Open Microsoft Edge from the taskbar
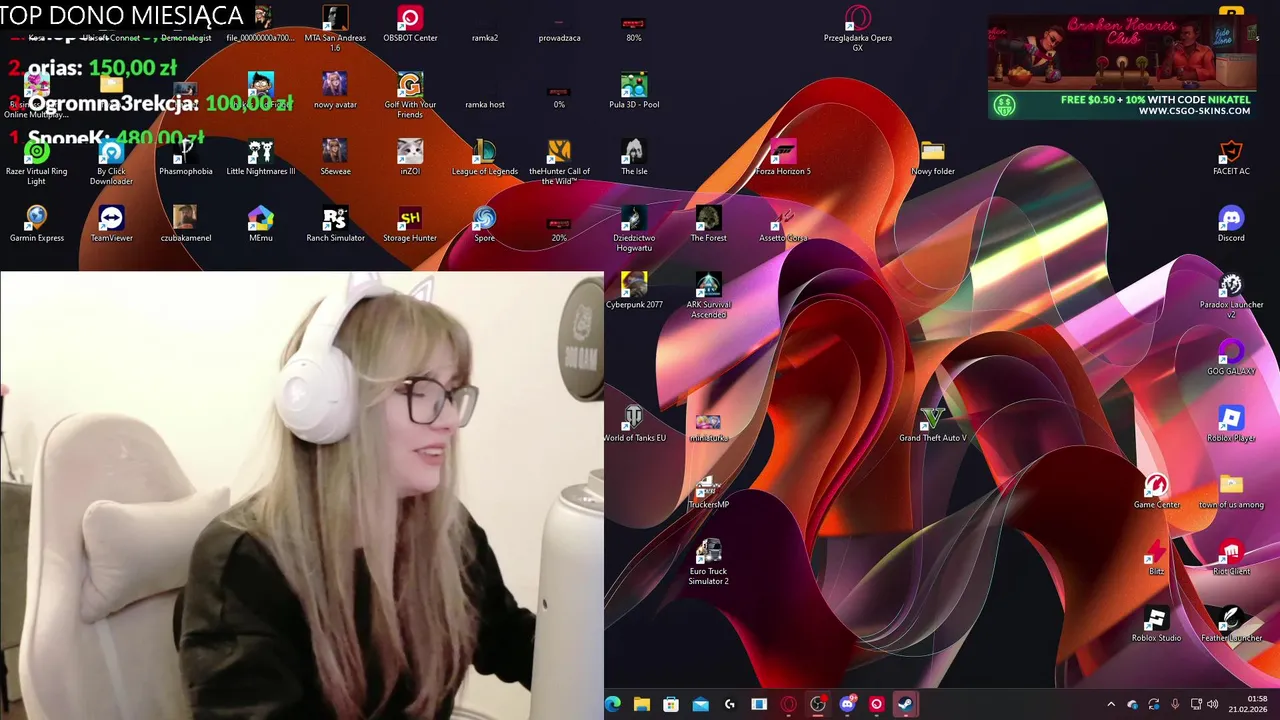 click(x=613, y=704)
